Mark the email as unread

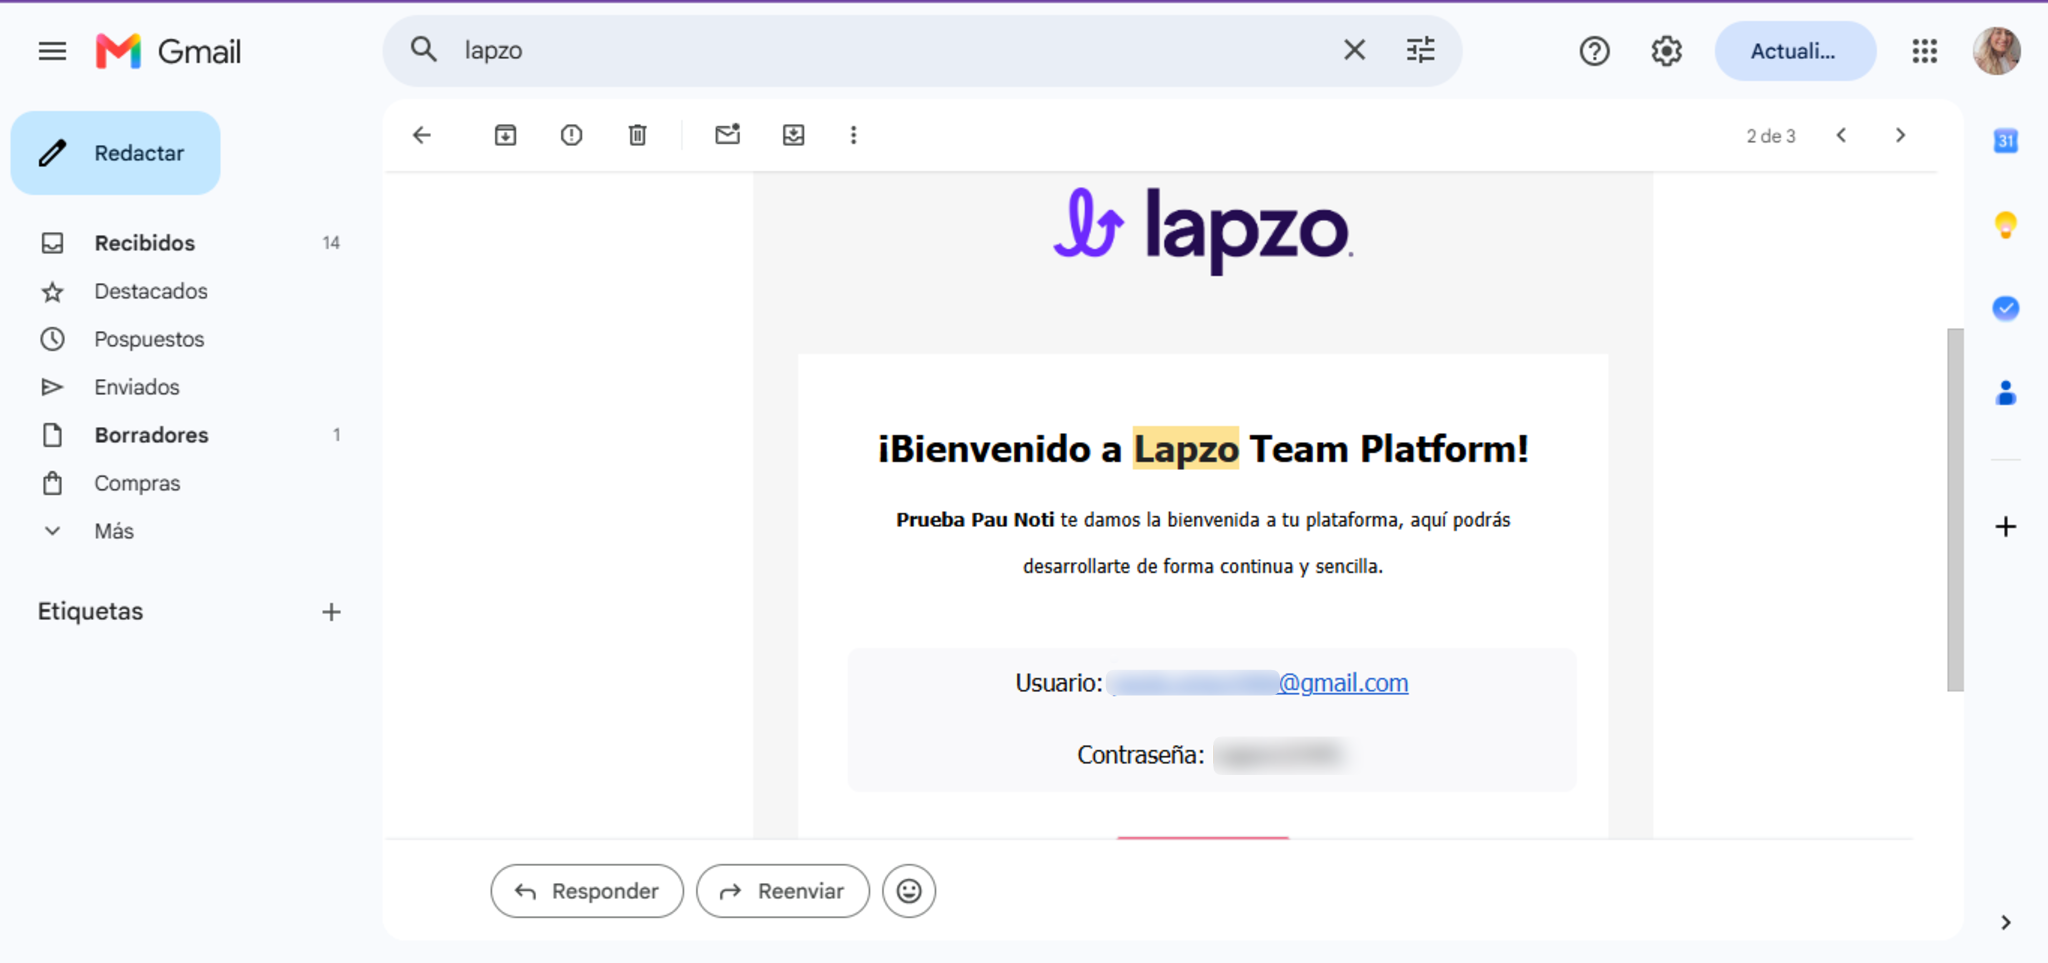pos(727,135)
